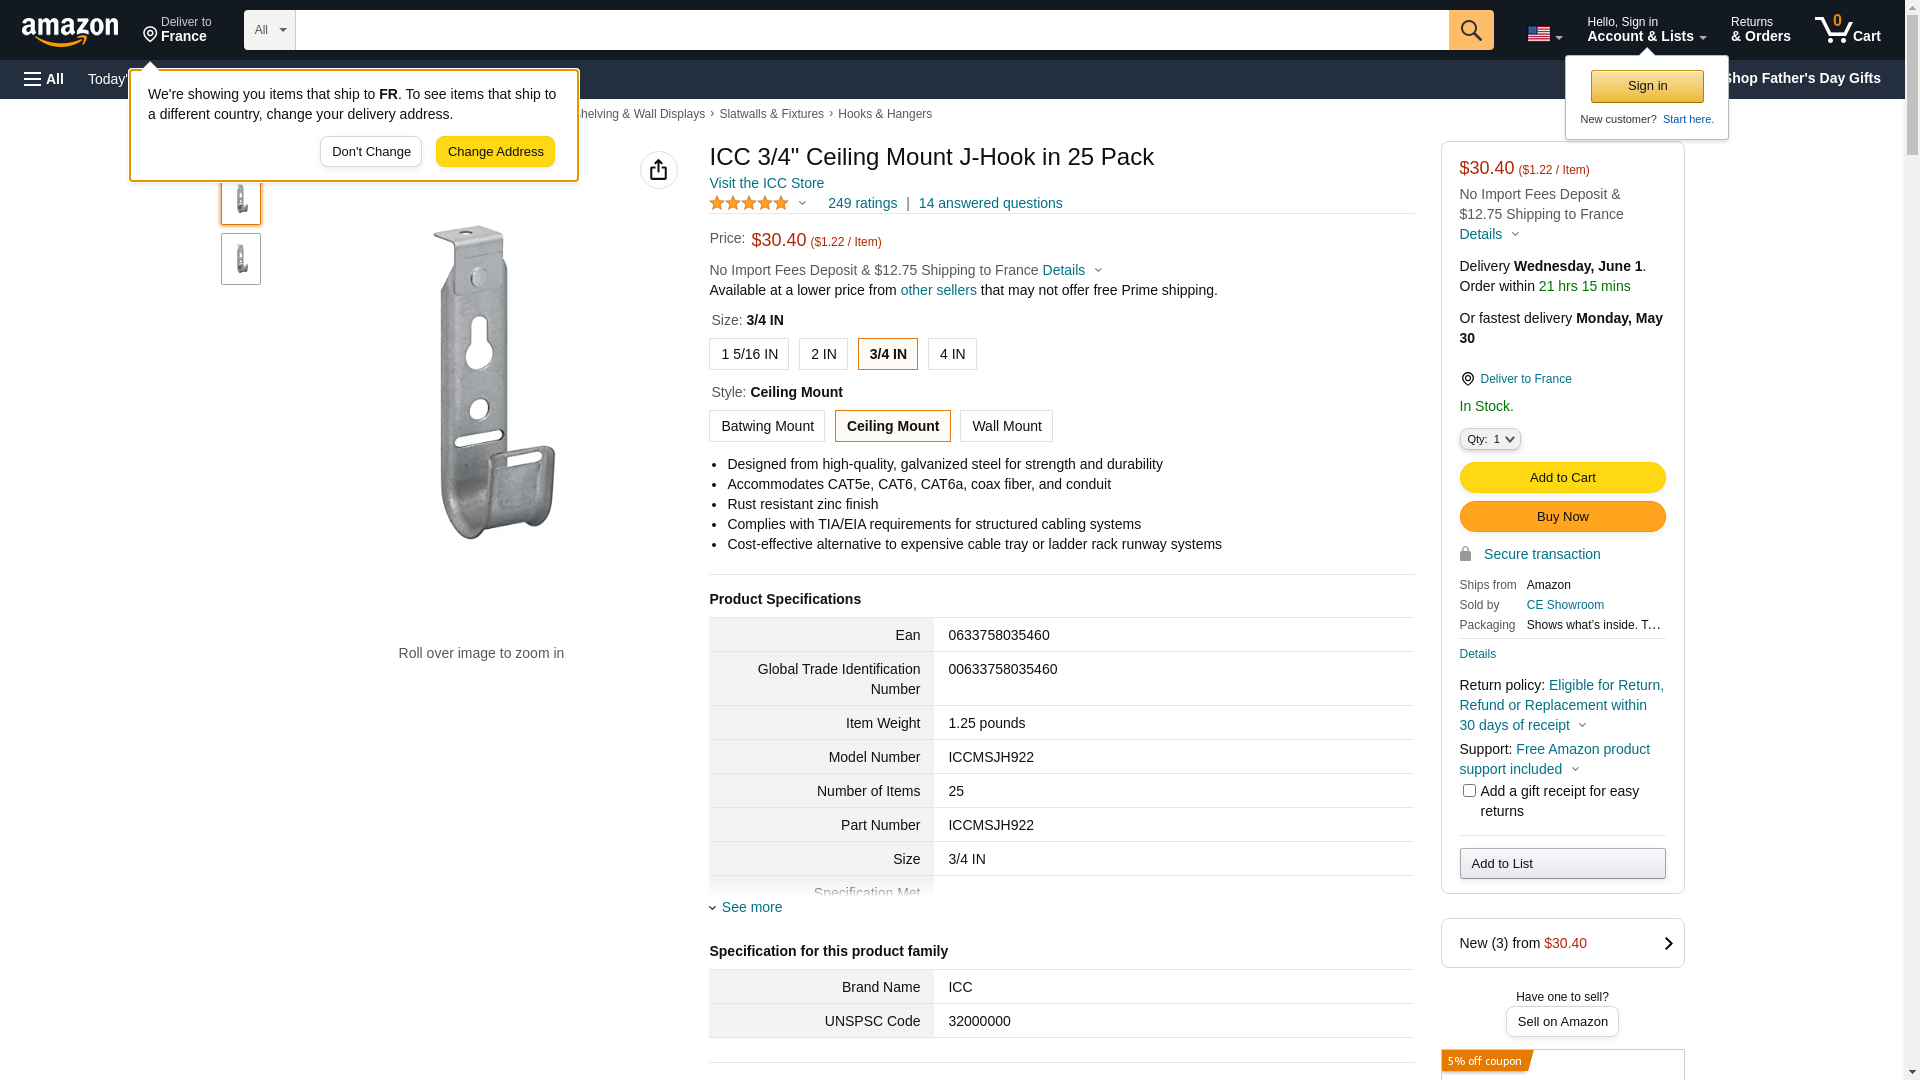This screenshot has height=1080, width=1920.
Task: Click the Add to Cart button
Action: point(1562,478)
